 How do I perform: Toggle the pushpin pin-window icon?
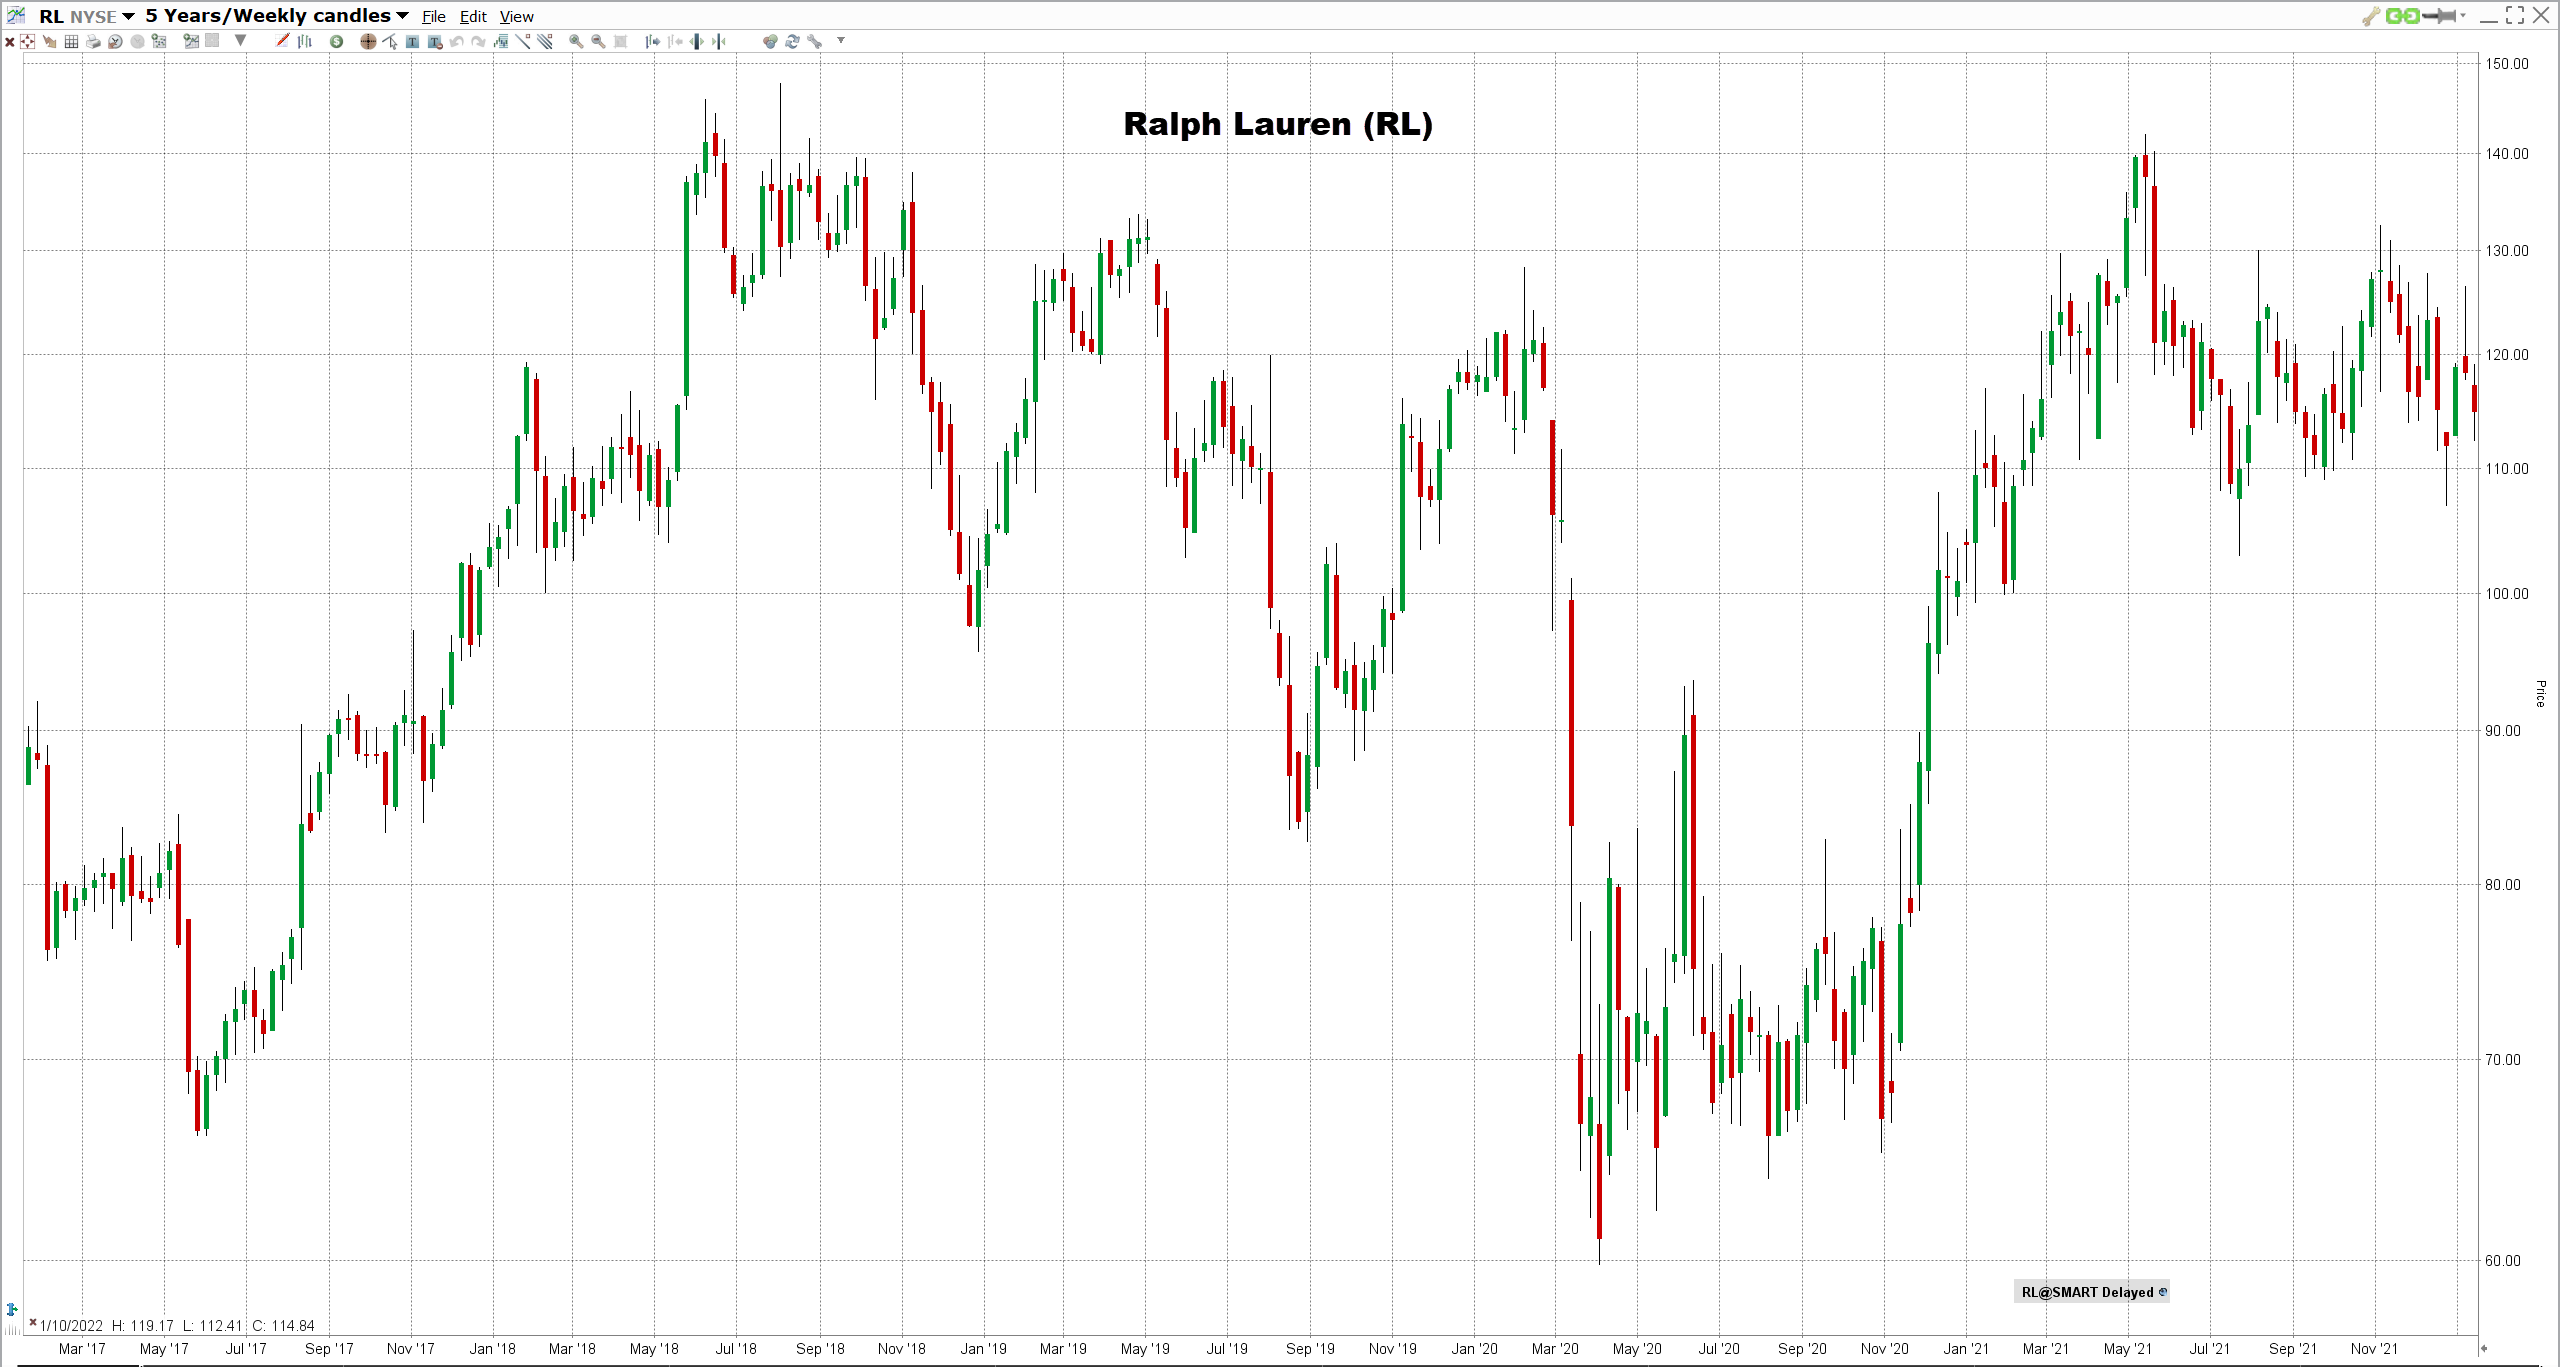(2440, 16)
